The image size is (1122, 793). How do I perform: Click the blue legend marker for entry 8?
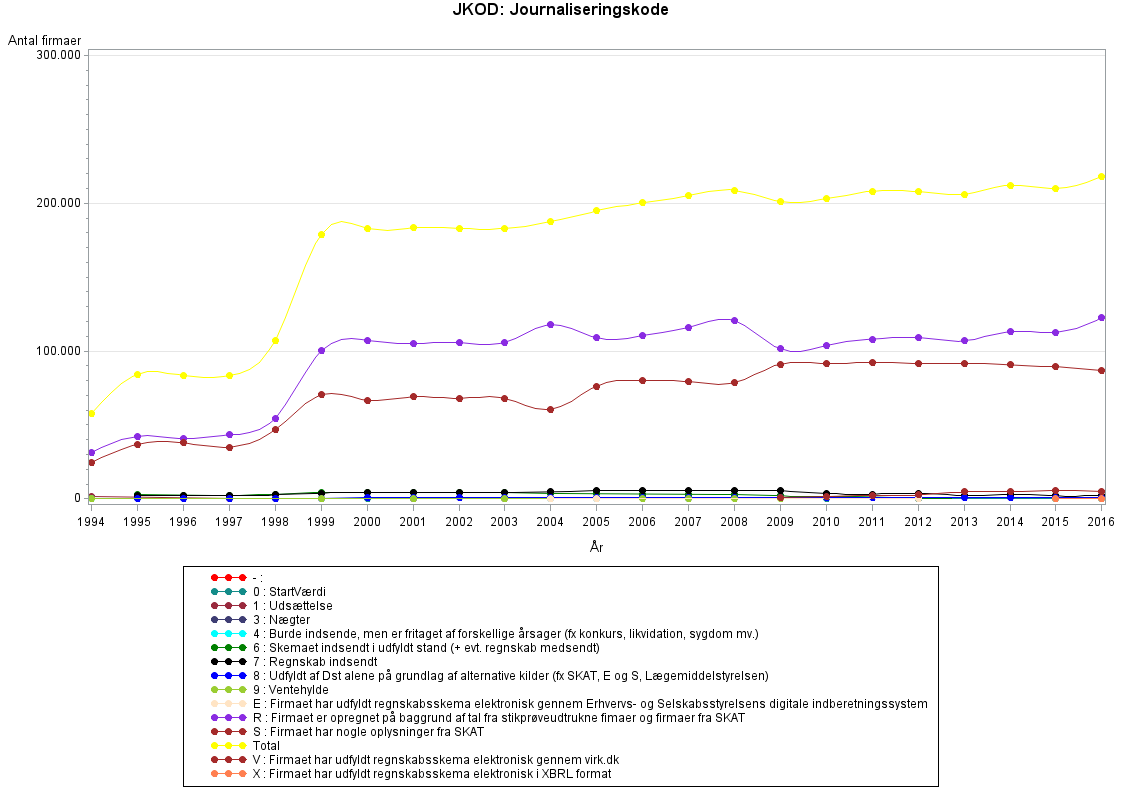(228, 675)
